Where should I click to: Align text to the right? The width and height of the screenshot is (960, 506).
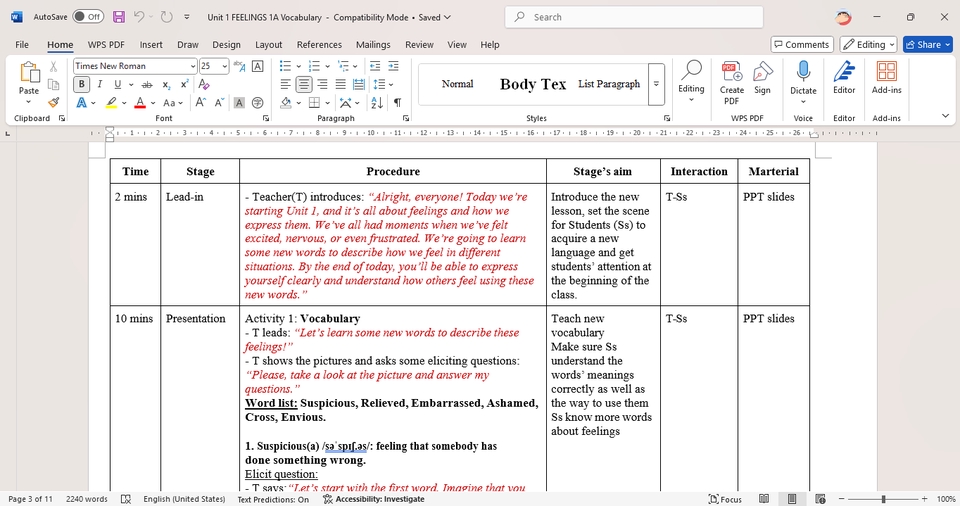[x=322, y=85]
